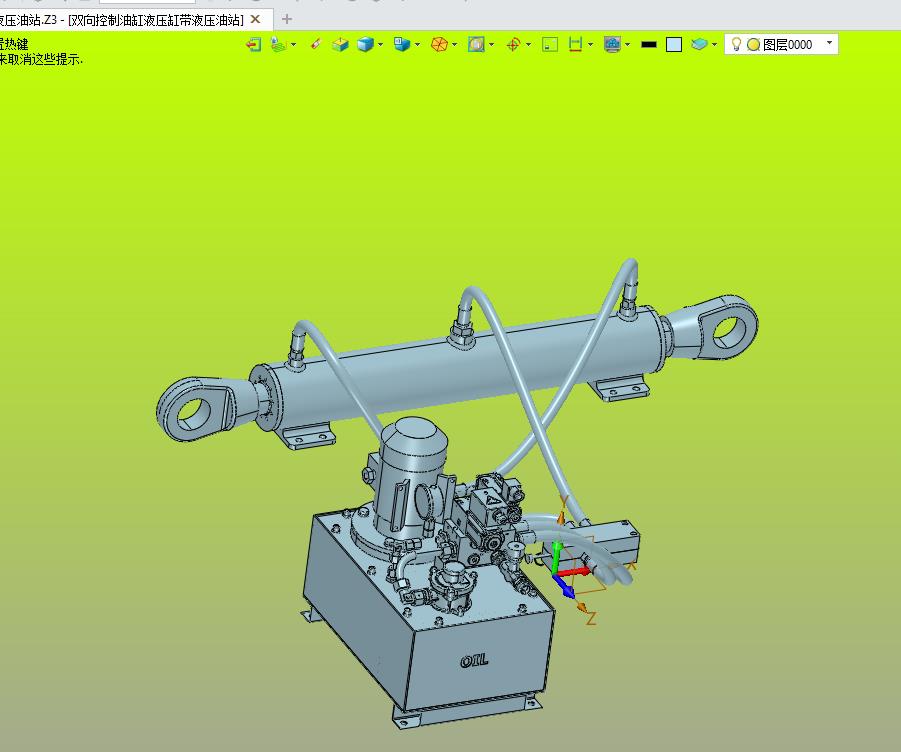The image size is (901, 752).
Task: Click the orange wireframe polyhedron icon
Action: [439, 44]
